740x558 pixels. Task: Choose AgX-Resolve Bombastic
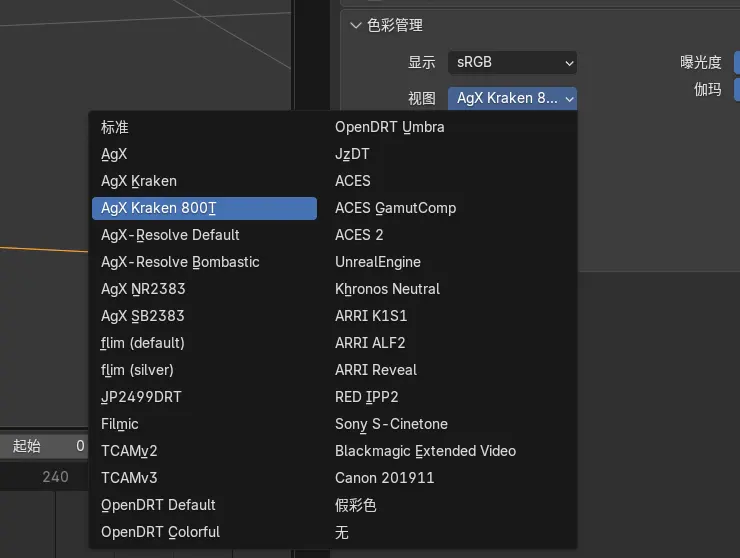[x=204, y=262]
